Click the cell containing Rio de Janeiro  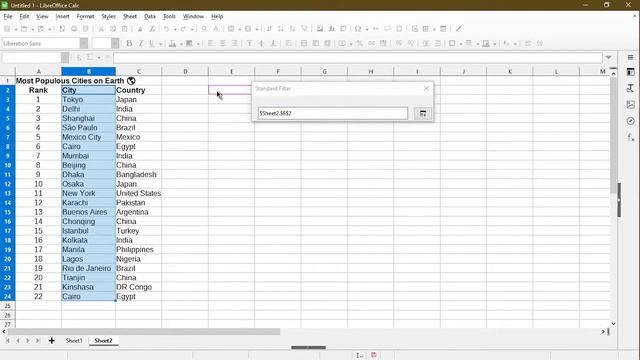[x=88, y=269]
